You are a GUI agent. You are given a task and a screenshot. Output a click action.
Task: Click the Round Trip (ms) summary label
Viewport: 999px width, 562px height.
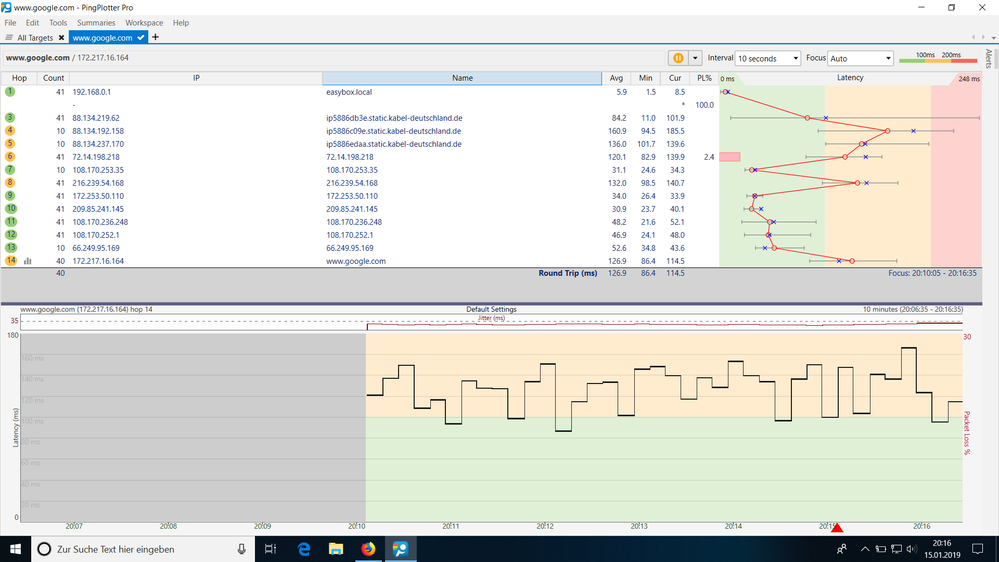[568, 273]
